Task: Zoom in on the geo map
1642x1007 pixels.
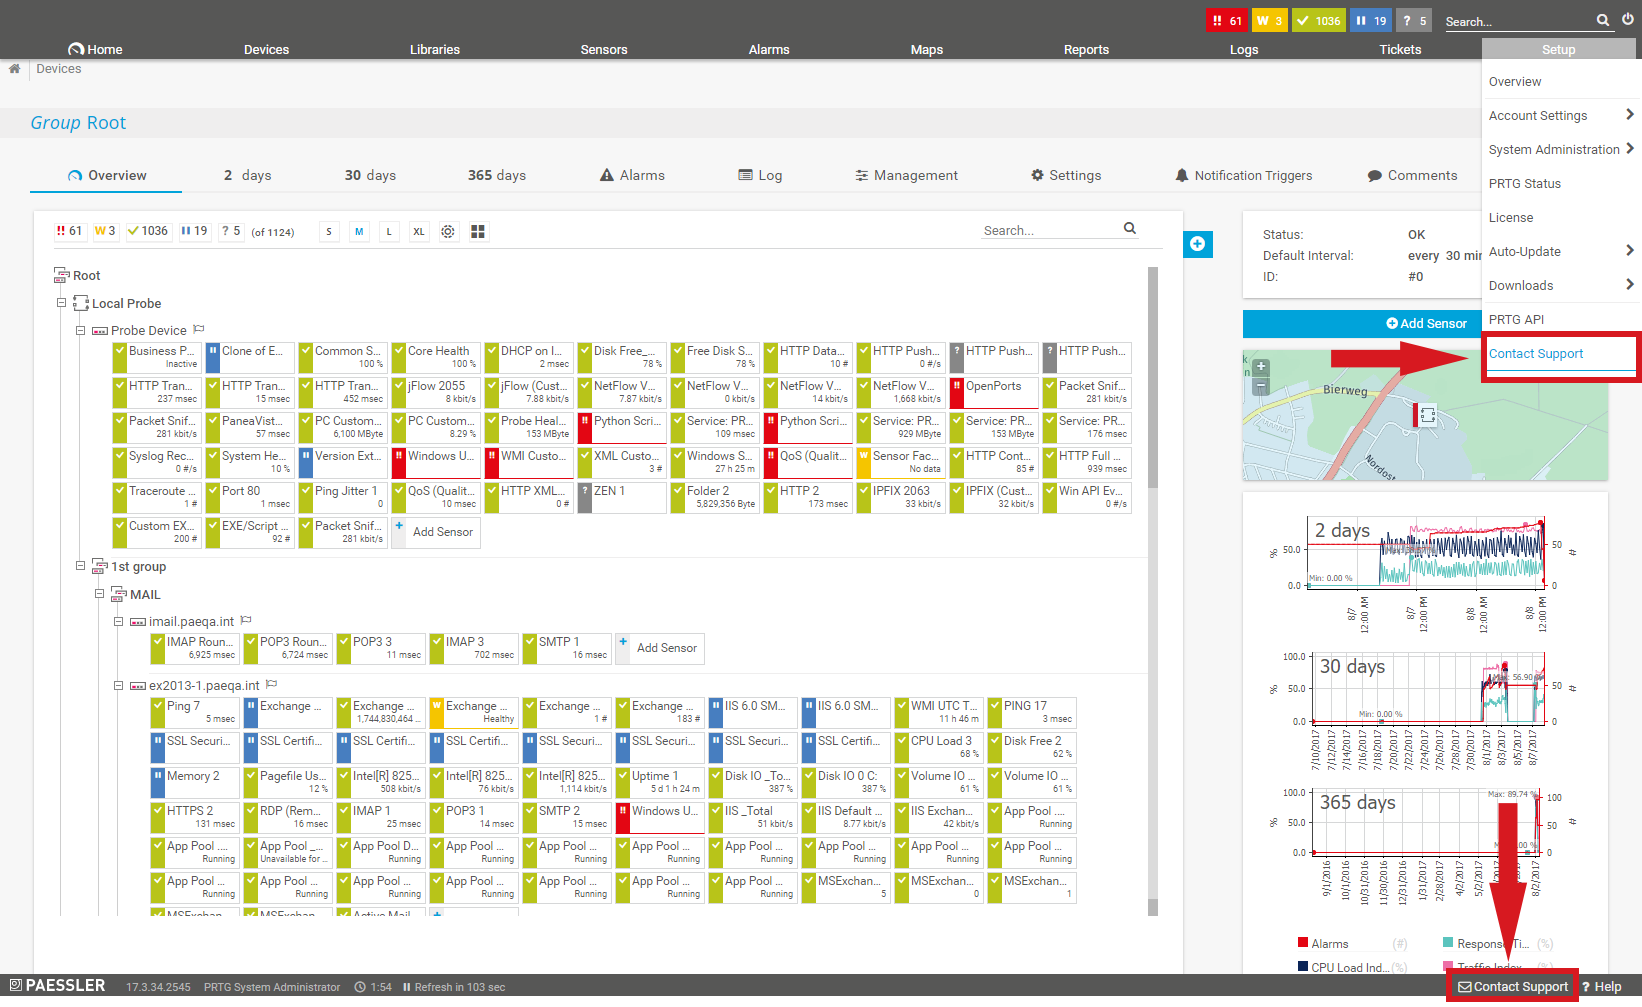Action: tap(1261, 367)
